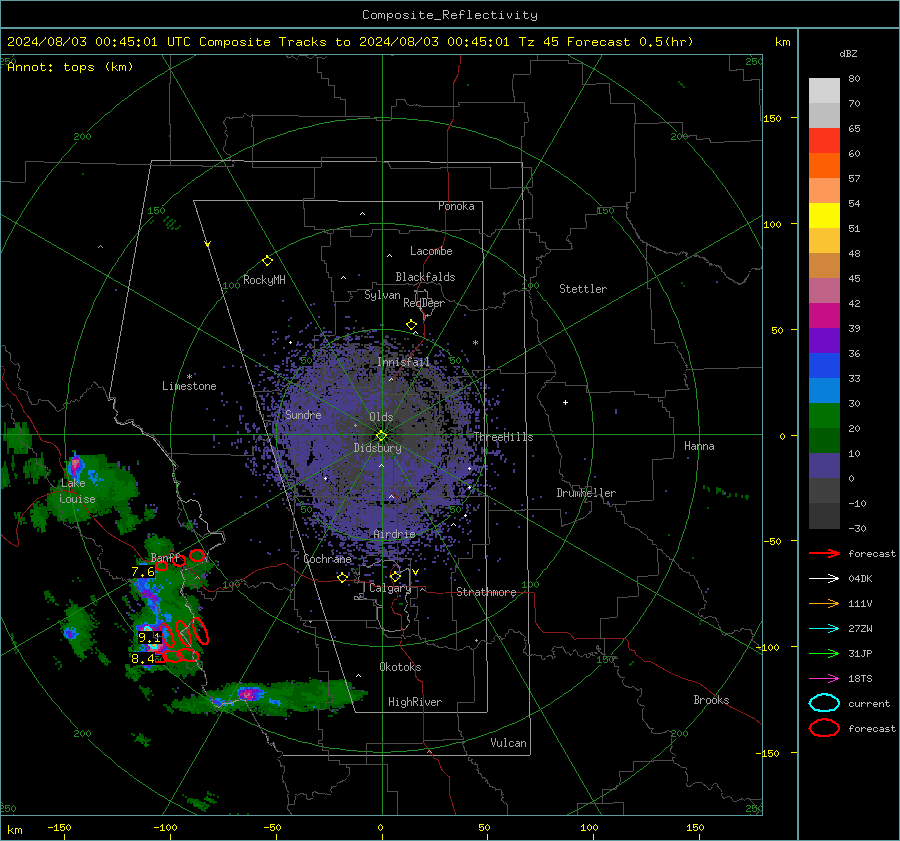The width and height of the screenshot is (900, 841).
Task: Click the 'current' legend label
Action: (869, 703)
